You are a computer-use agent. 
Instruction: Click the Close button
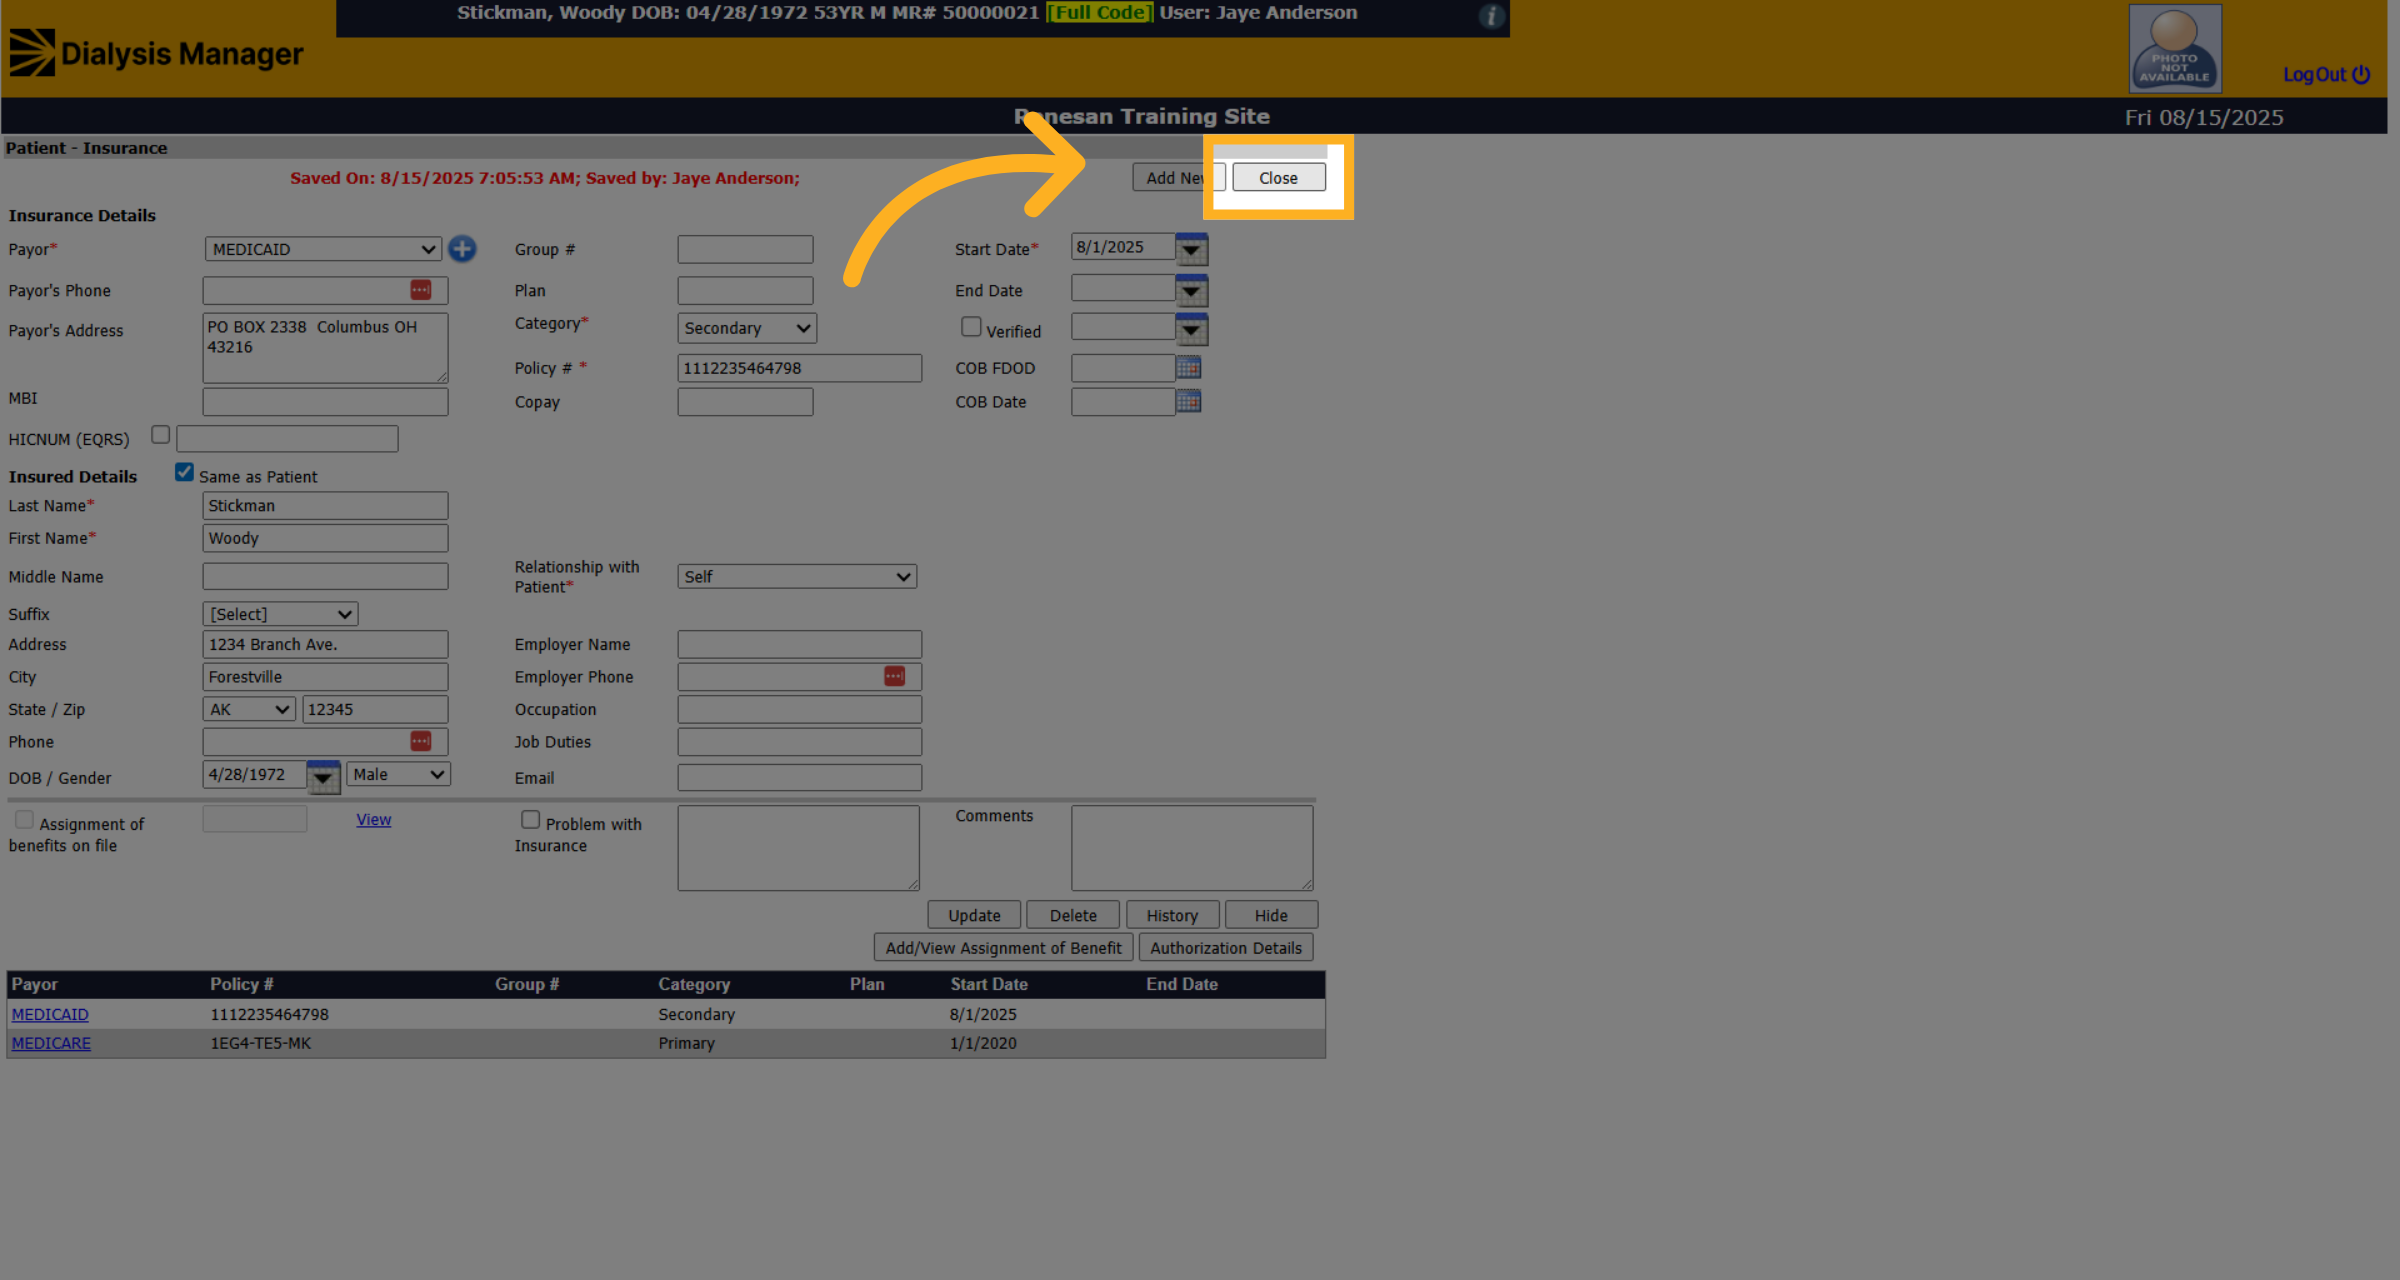tap(1278, 178)
